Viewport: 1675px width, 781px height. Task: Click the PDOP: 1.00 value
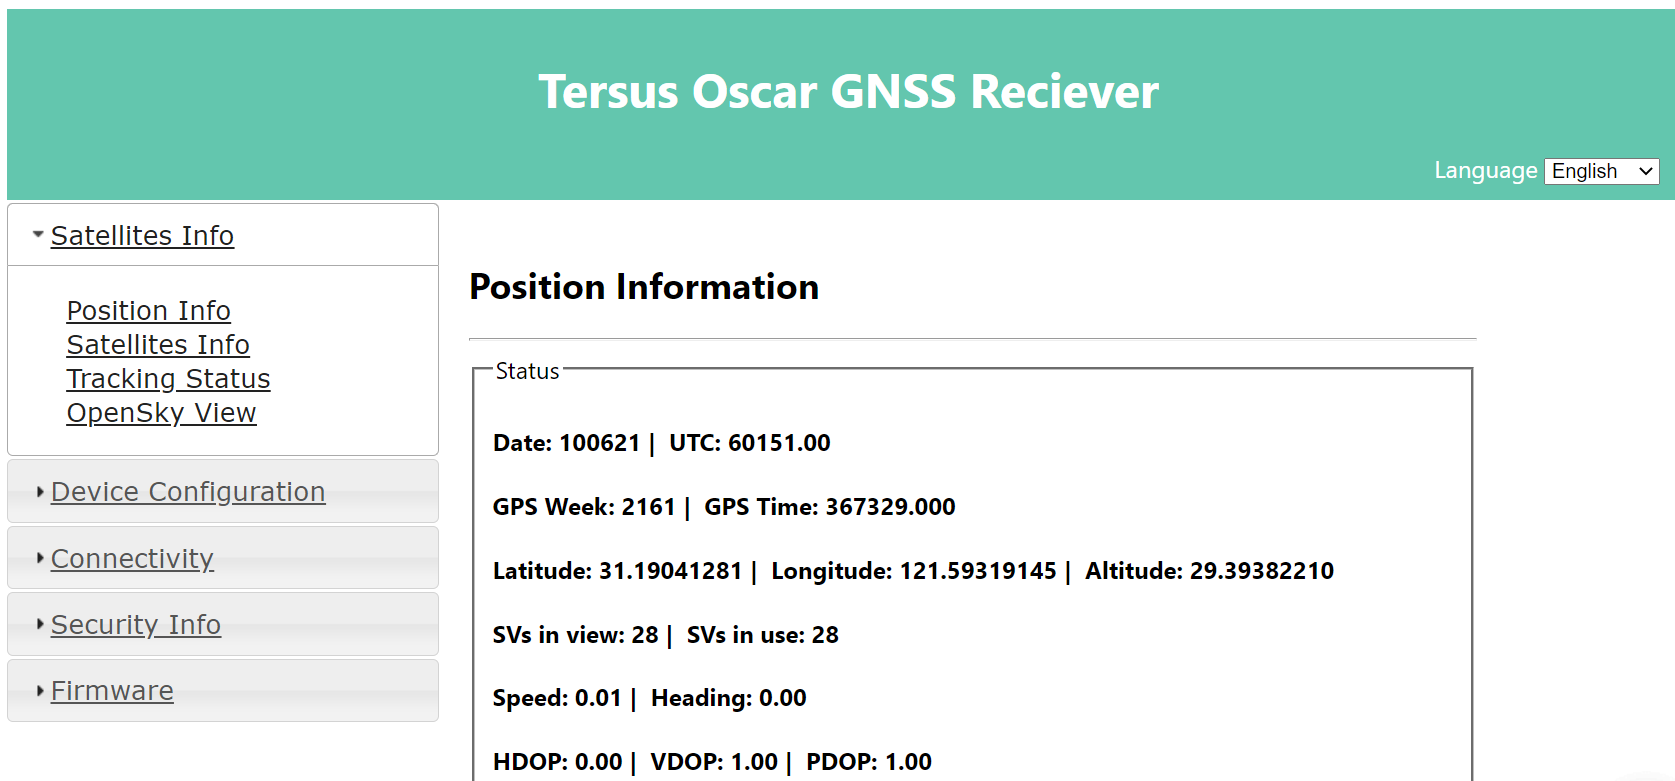coord(869,762)
